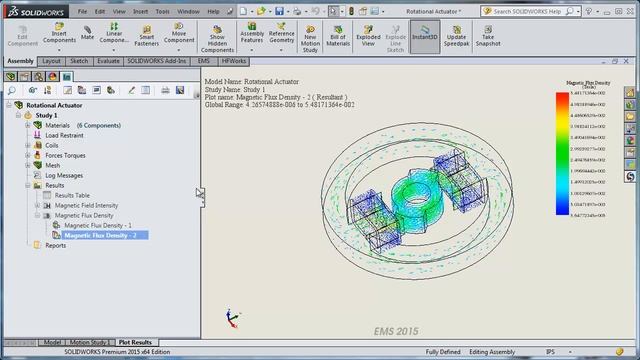Click the first icon in right task pane
Viewport: 640px width, 360px height.
[x=630, y=92]
